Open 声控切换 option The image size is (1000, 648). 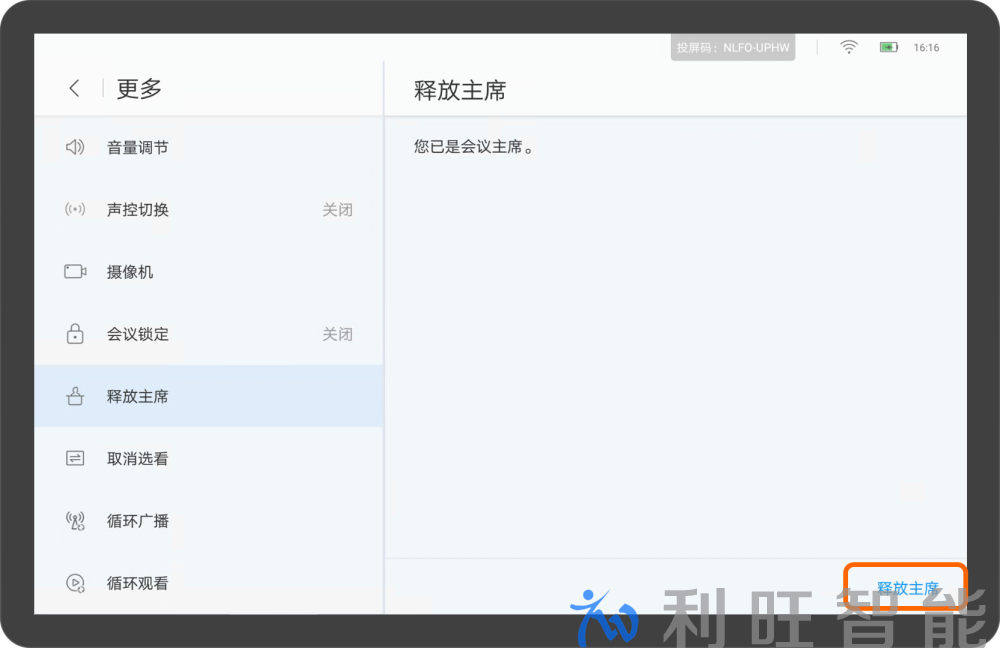click(x=209, y=209)
